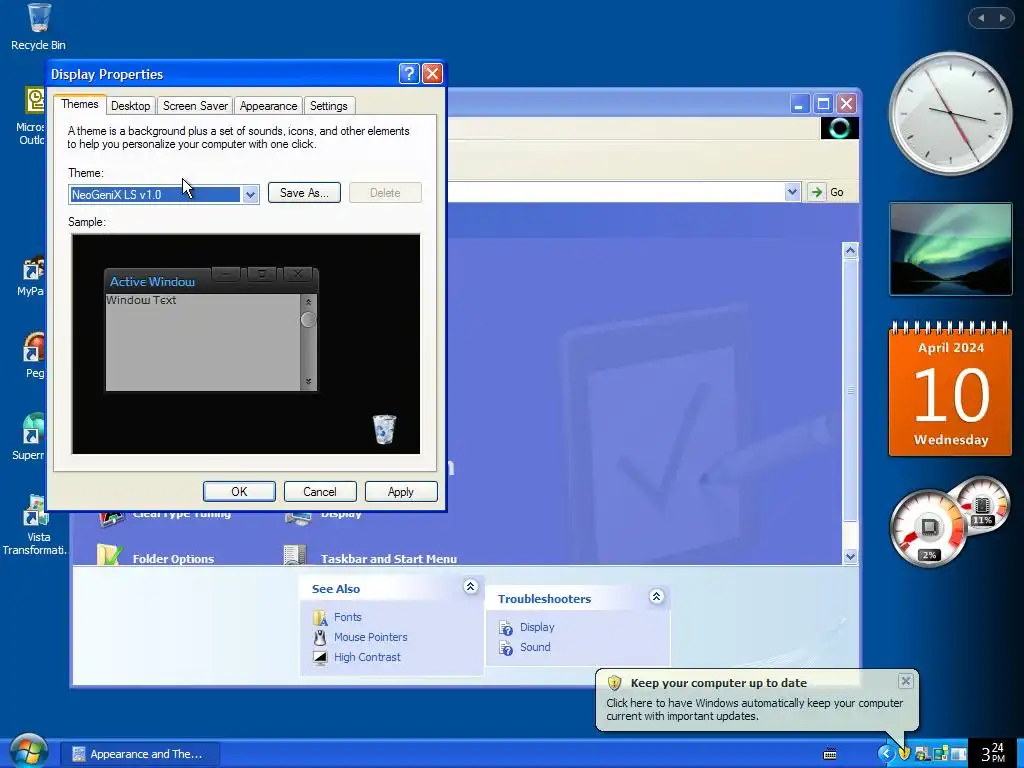Image resolution: width=1024 pixels, height=768 pixels.
Task: Click the Folder Options icon in Control Panel
Action: (110, 555)
